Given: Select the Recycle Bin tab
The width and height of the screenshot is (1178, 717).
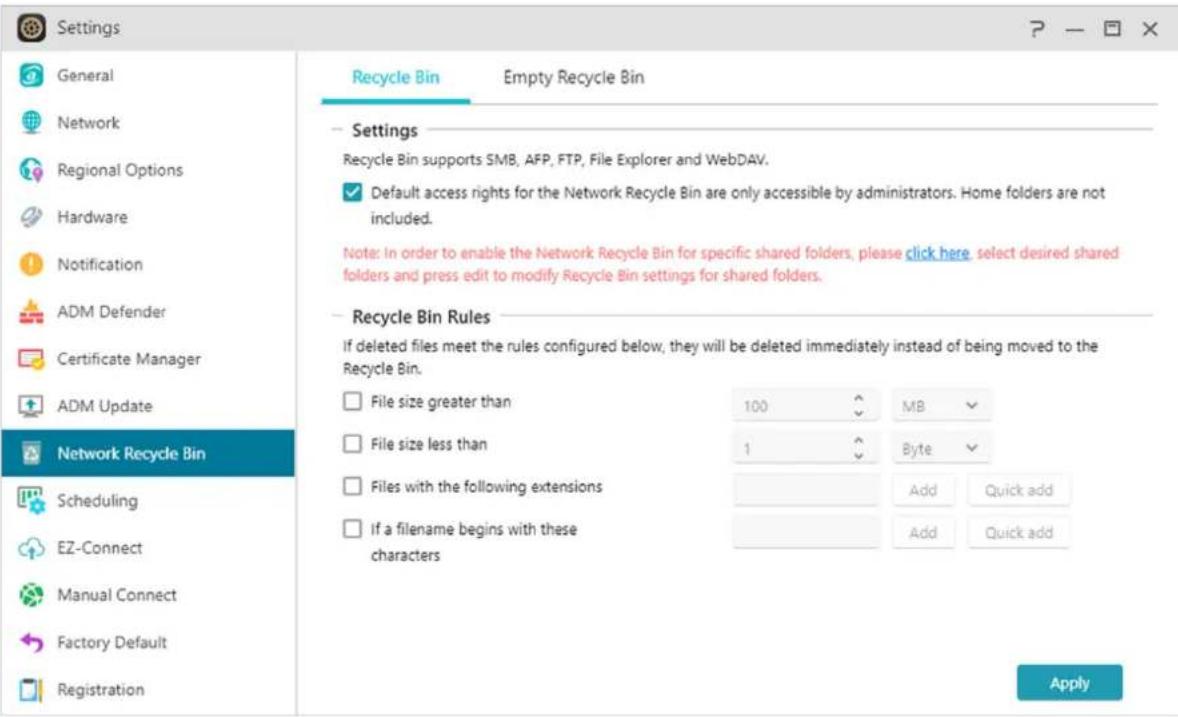Looking at the screenshot, I should pos(395,78).
